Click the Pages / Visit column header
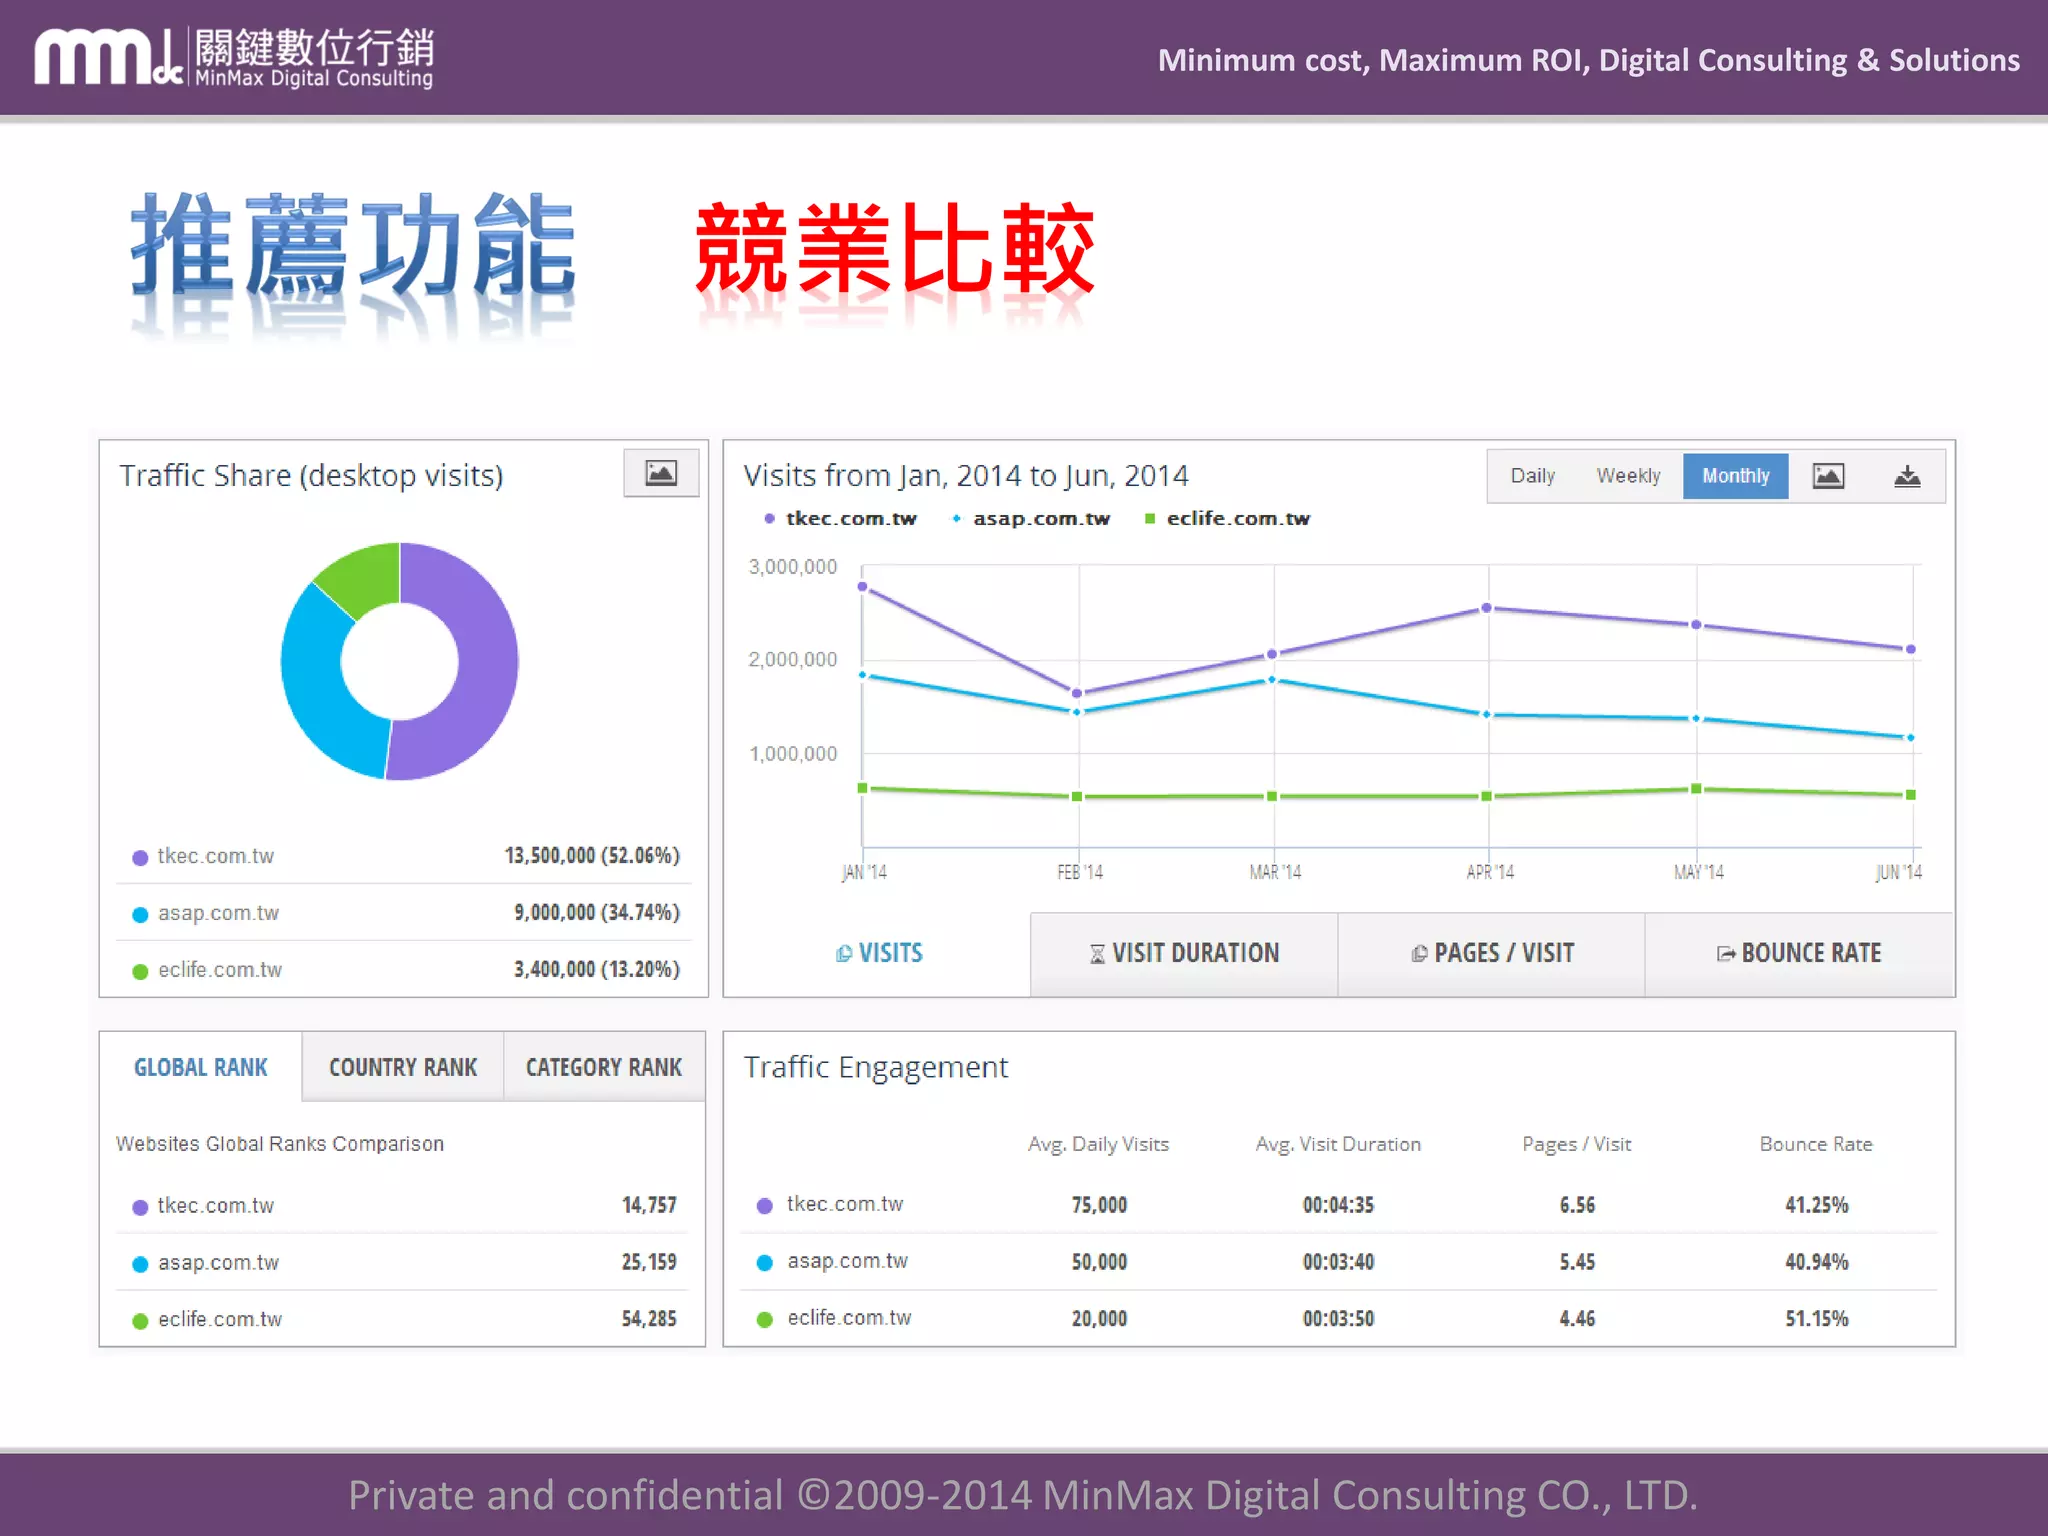 tap(1576, 1144)
